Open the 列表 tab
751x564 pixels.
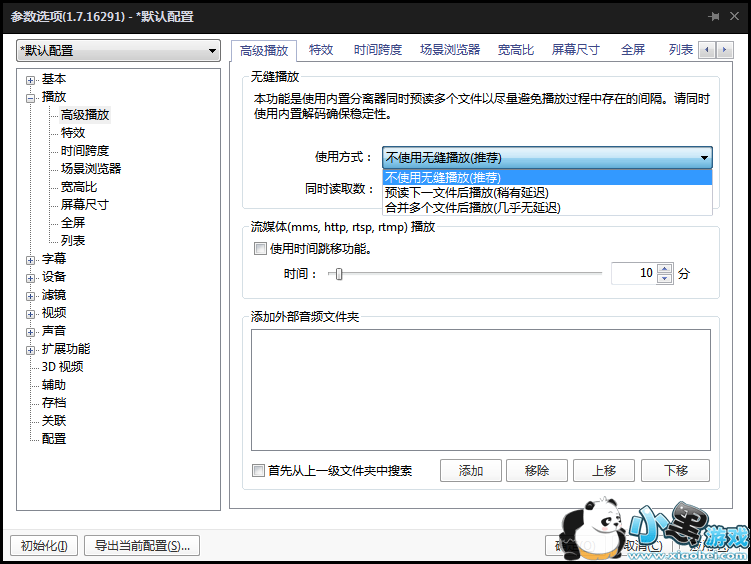tap(681, 50)
